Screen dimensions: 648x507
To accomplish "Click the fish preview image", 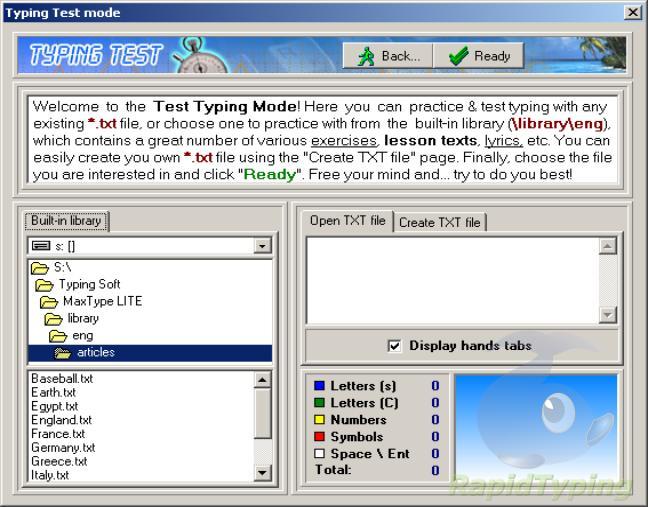I will (536, 428).
